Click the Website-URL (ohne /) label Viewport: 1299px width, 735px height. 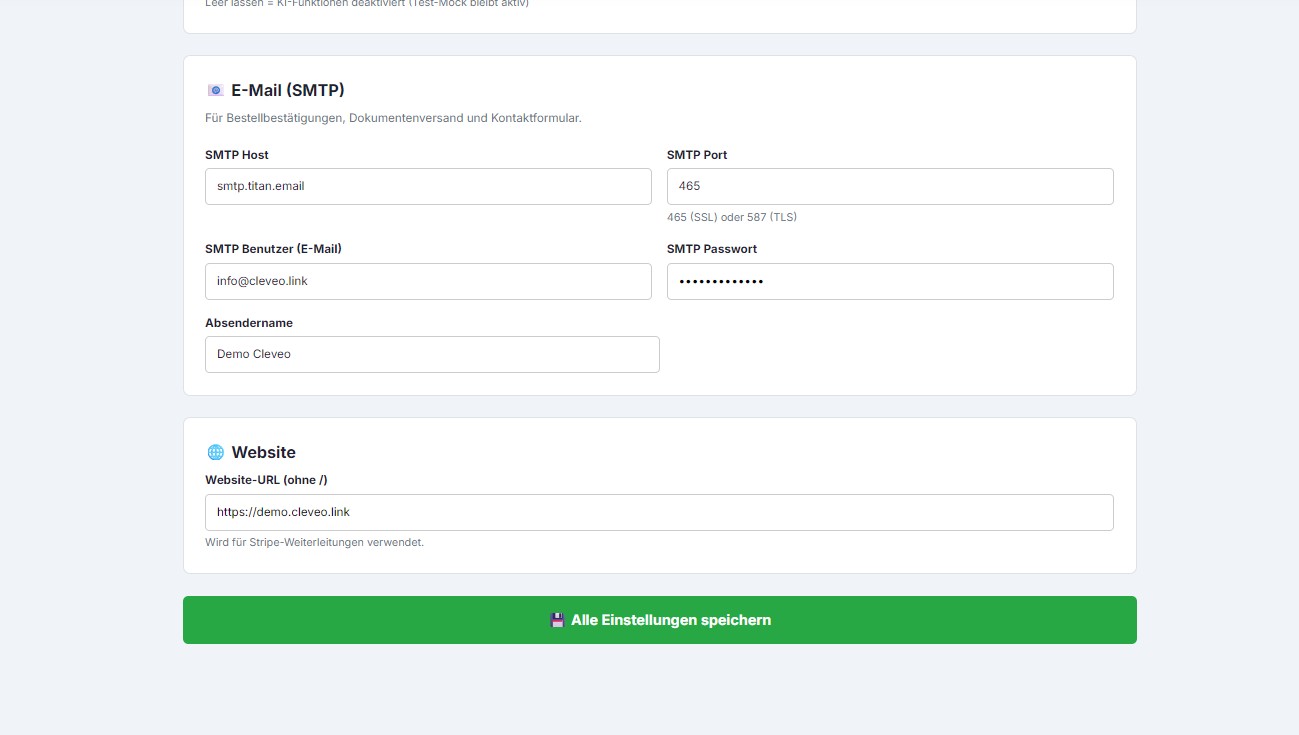(266, 480)
